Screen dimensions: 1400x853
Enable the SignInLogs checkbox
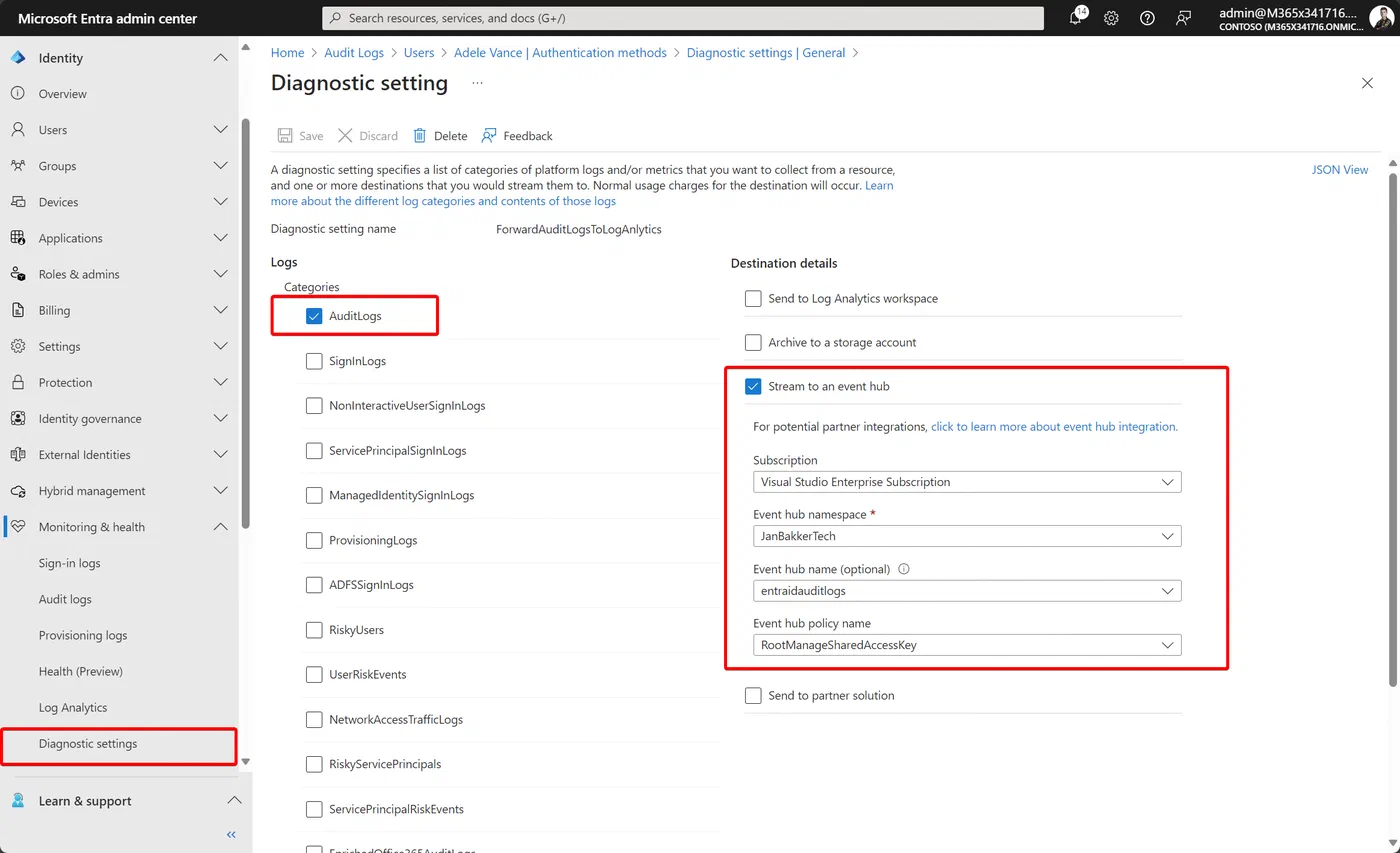click(x=314, y=361)
